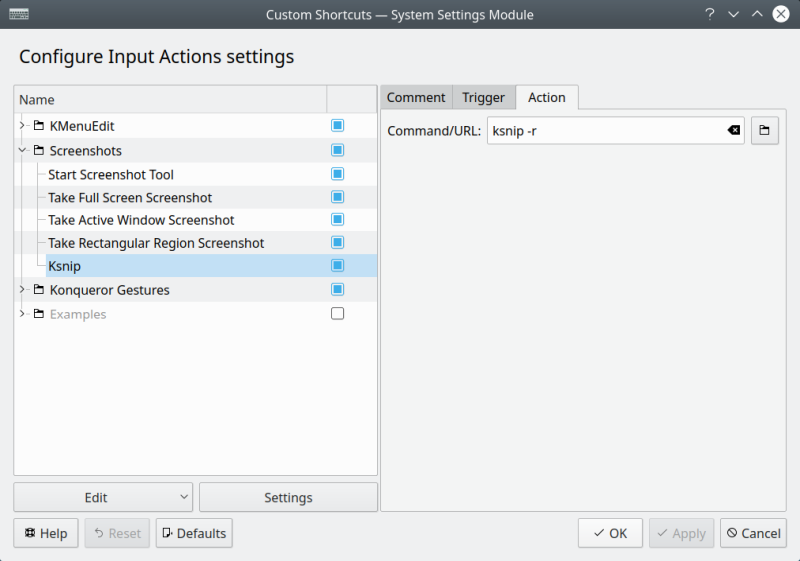
Task: Disable the Ksnip shortcut checkbox
Action: pyautogui.click(x=337, y=266)
